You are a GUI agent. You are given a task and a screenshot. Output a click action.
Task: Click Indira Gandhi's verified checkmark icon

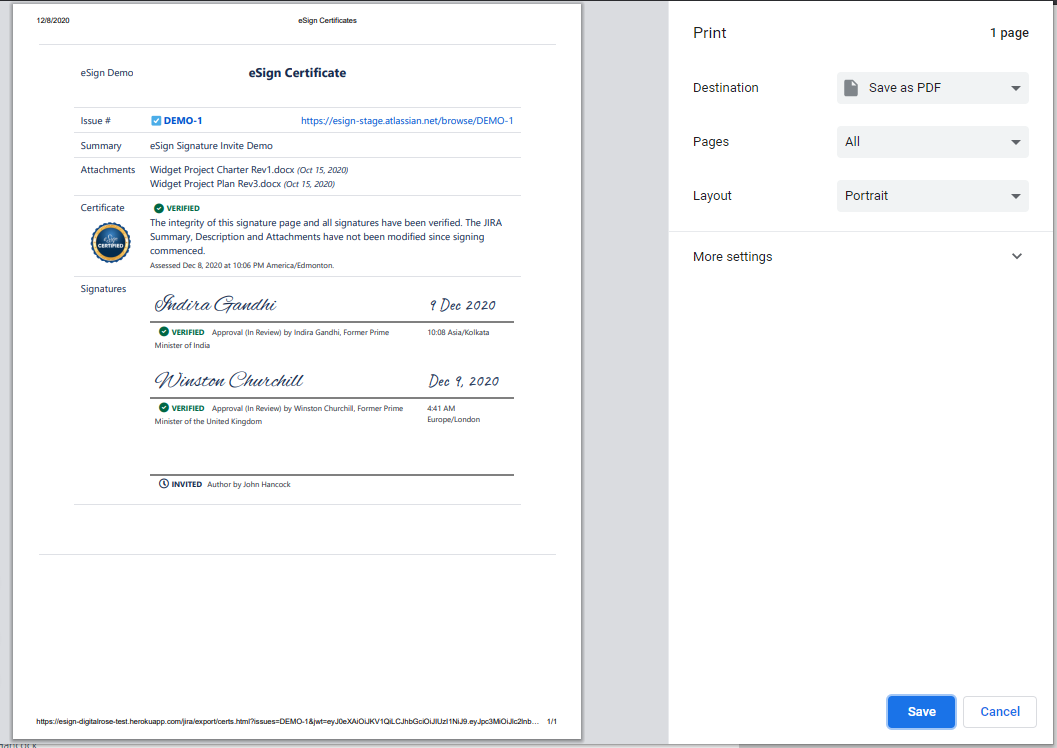click(x=164, y=332)
